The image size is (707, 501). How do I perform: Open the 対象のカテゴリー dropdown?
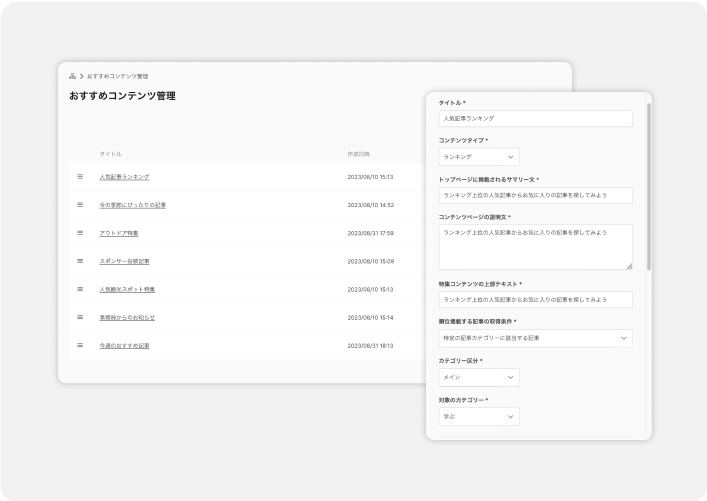click(479, 417)
